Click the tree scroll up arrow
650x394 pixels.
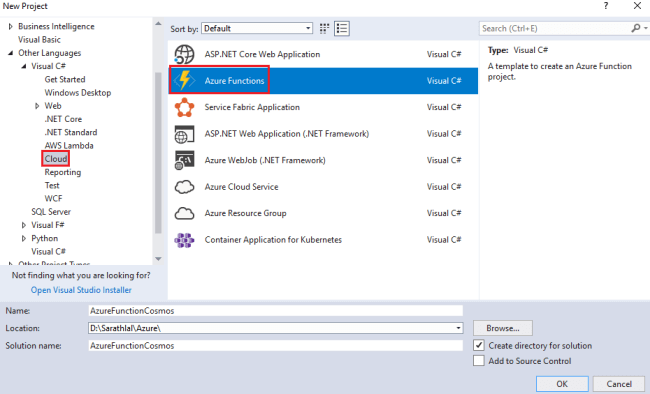[x=158, y=24]
